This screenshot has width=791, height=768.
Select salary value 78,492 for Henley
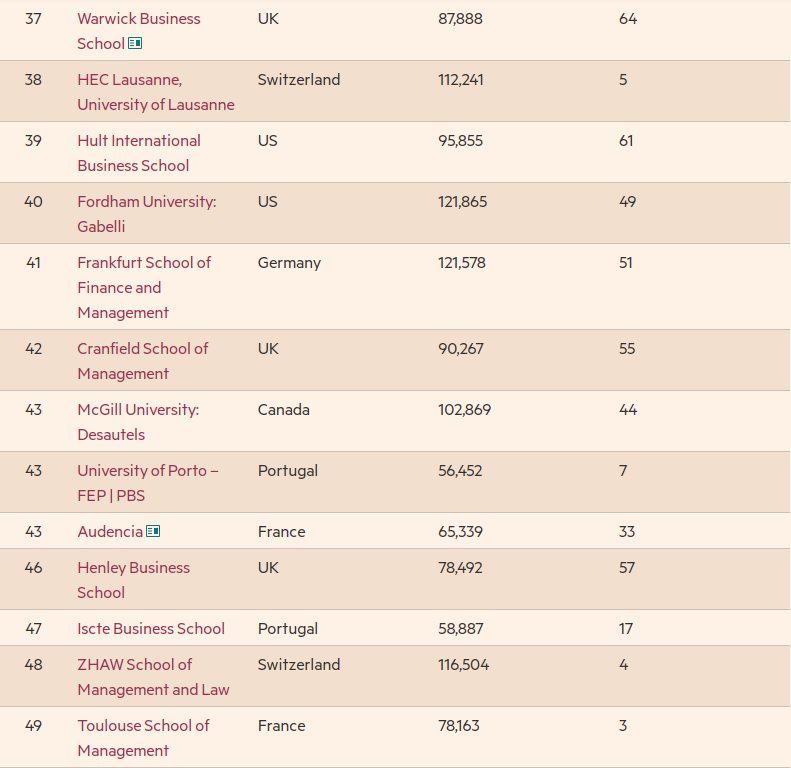460,568
